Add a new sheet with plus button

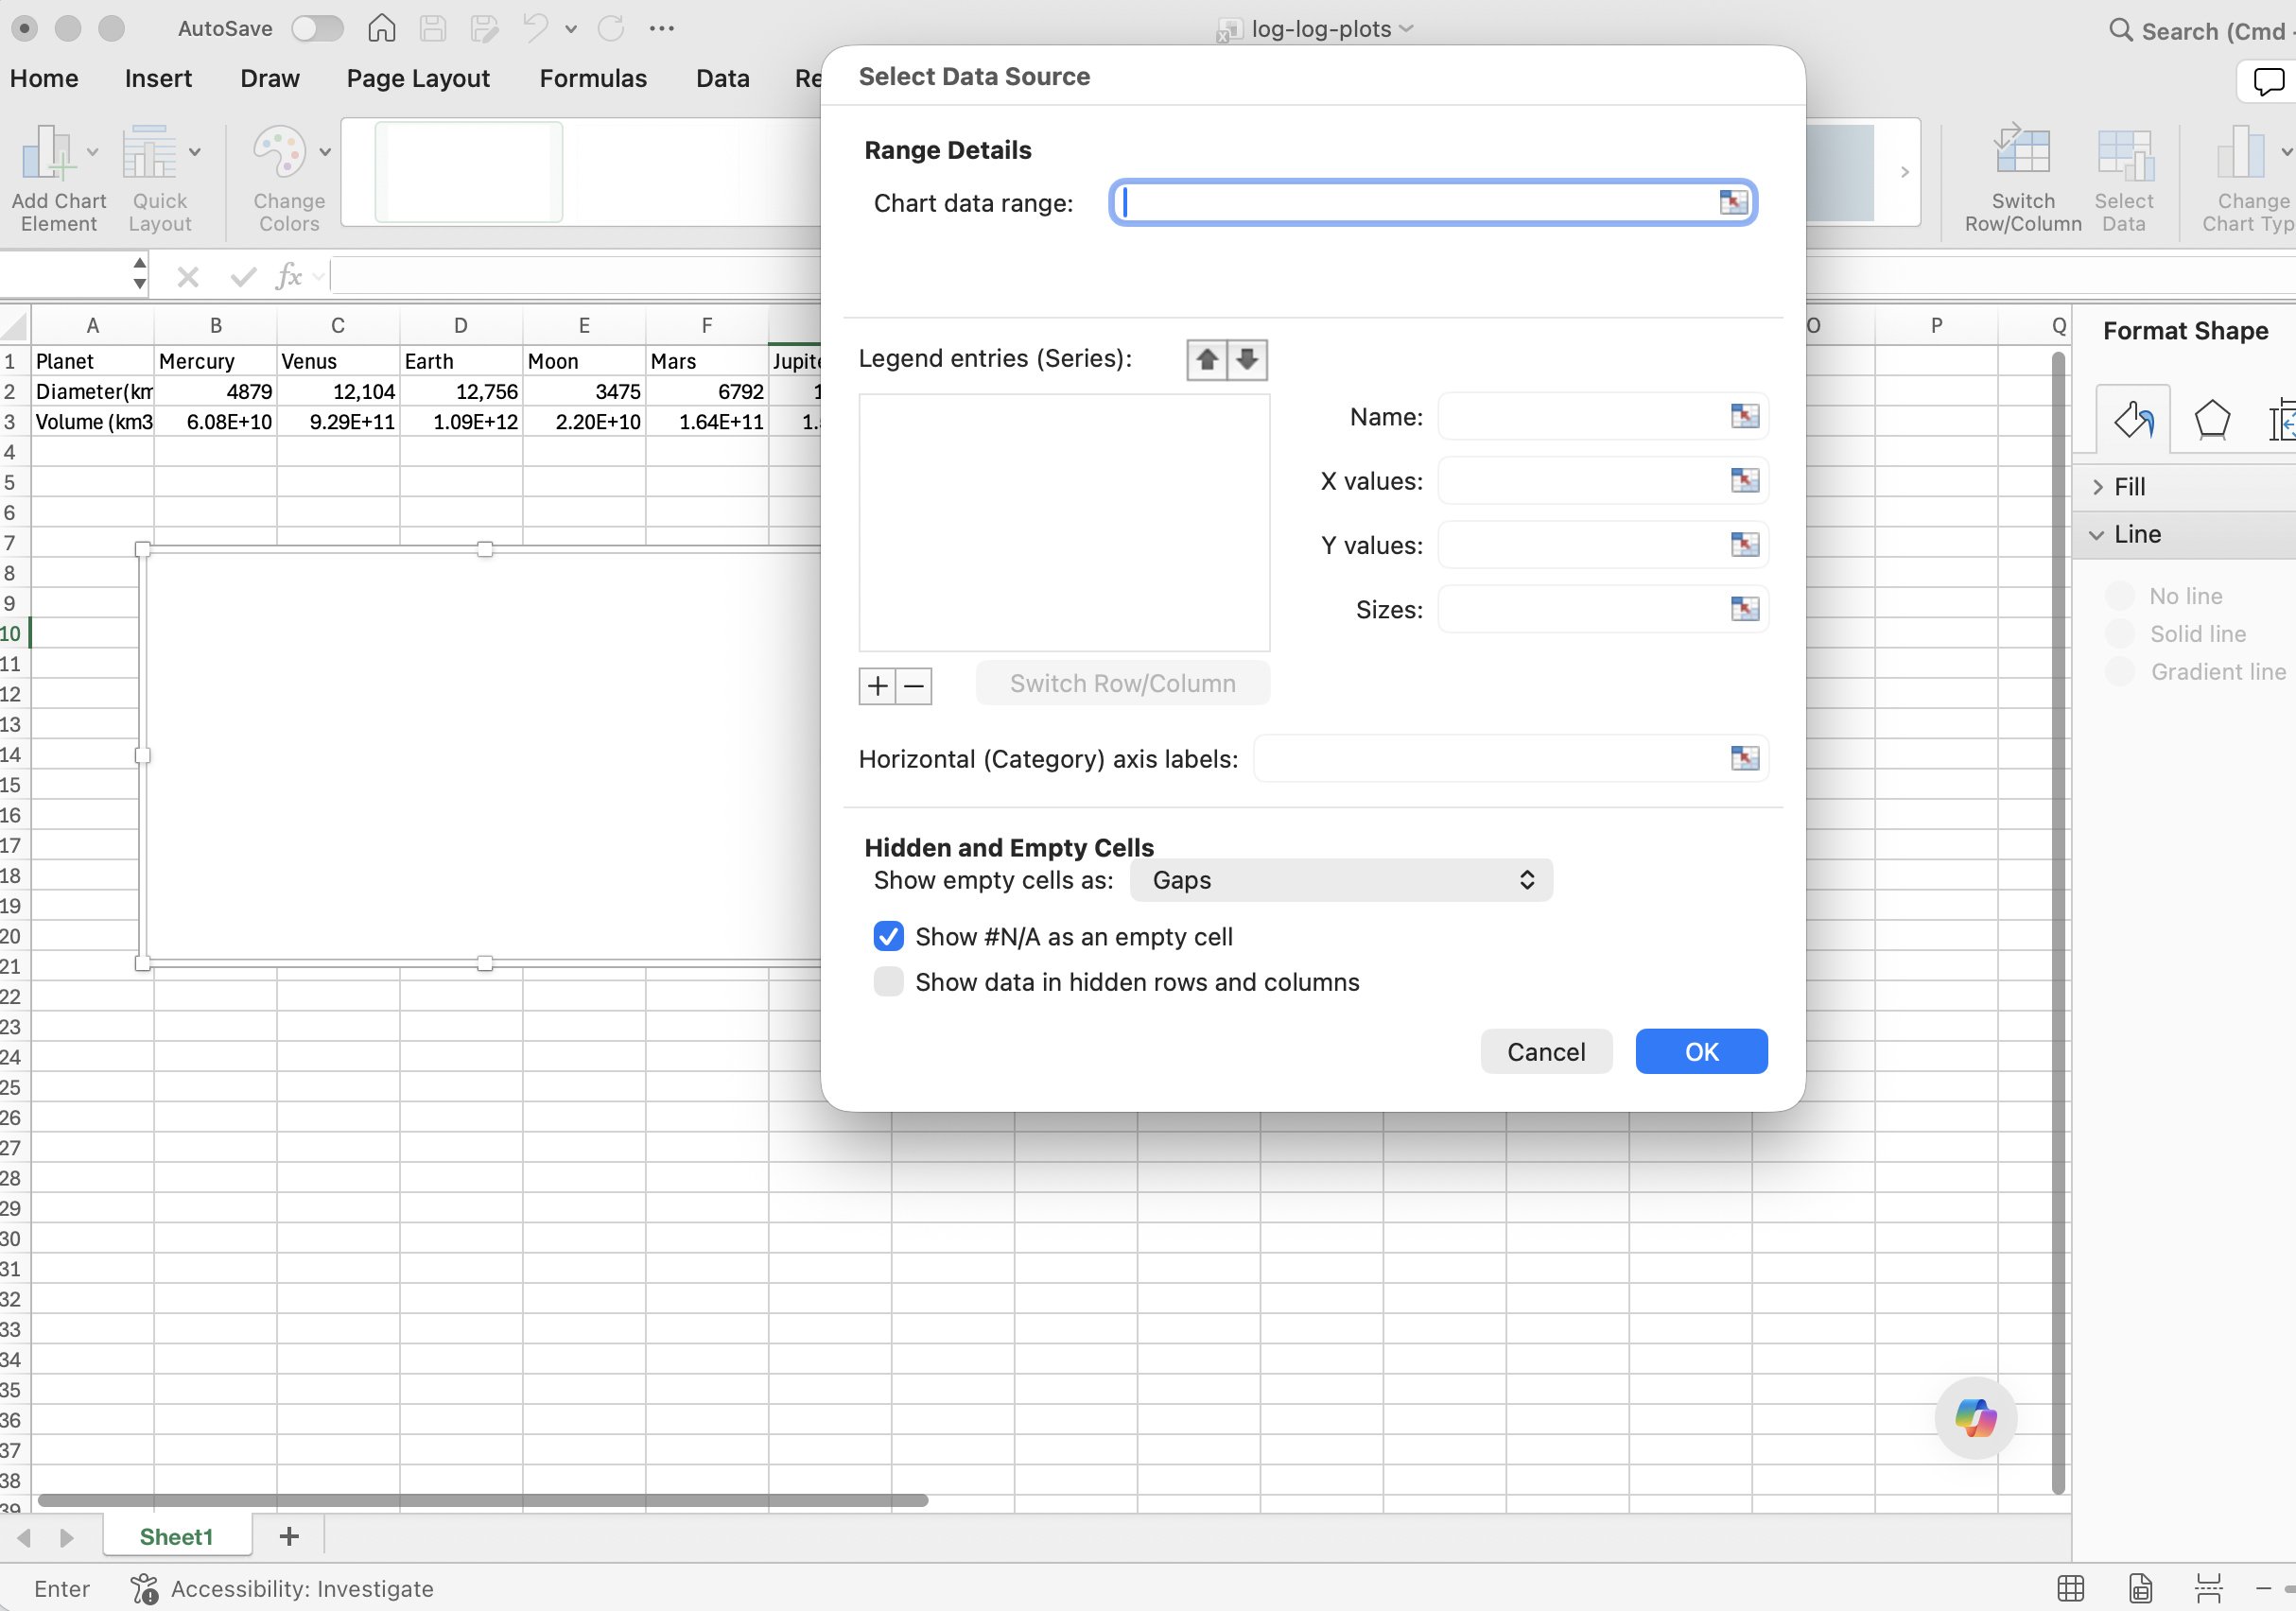[289, 1537]
